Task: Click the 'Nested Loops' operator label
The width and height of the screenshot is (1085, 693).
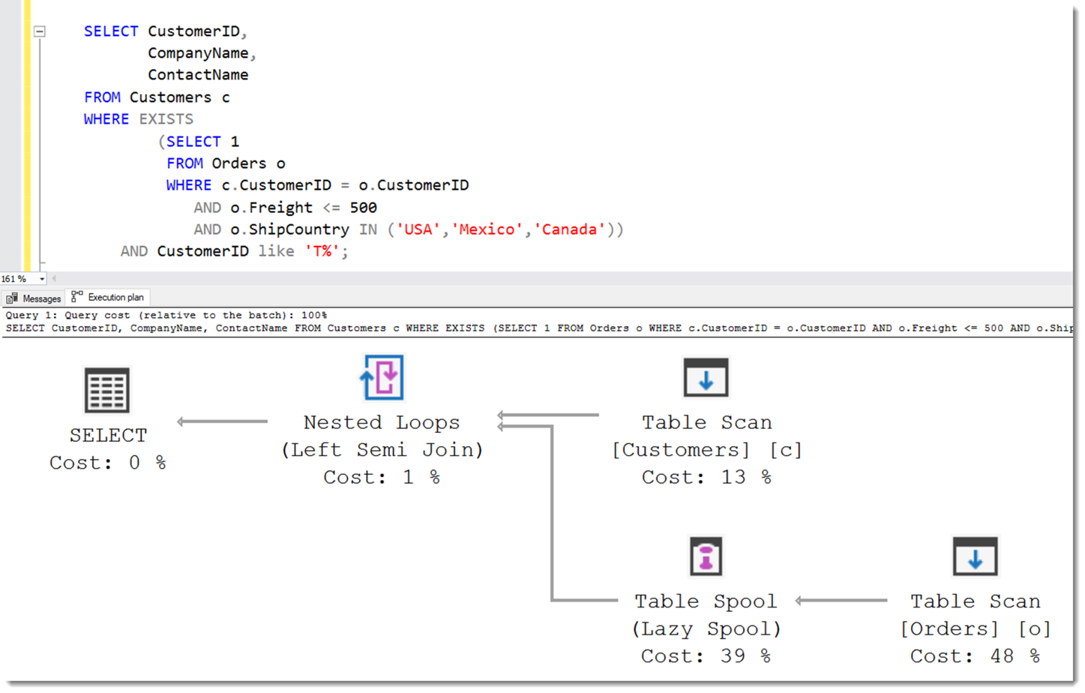Action: pos(381,422)
